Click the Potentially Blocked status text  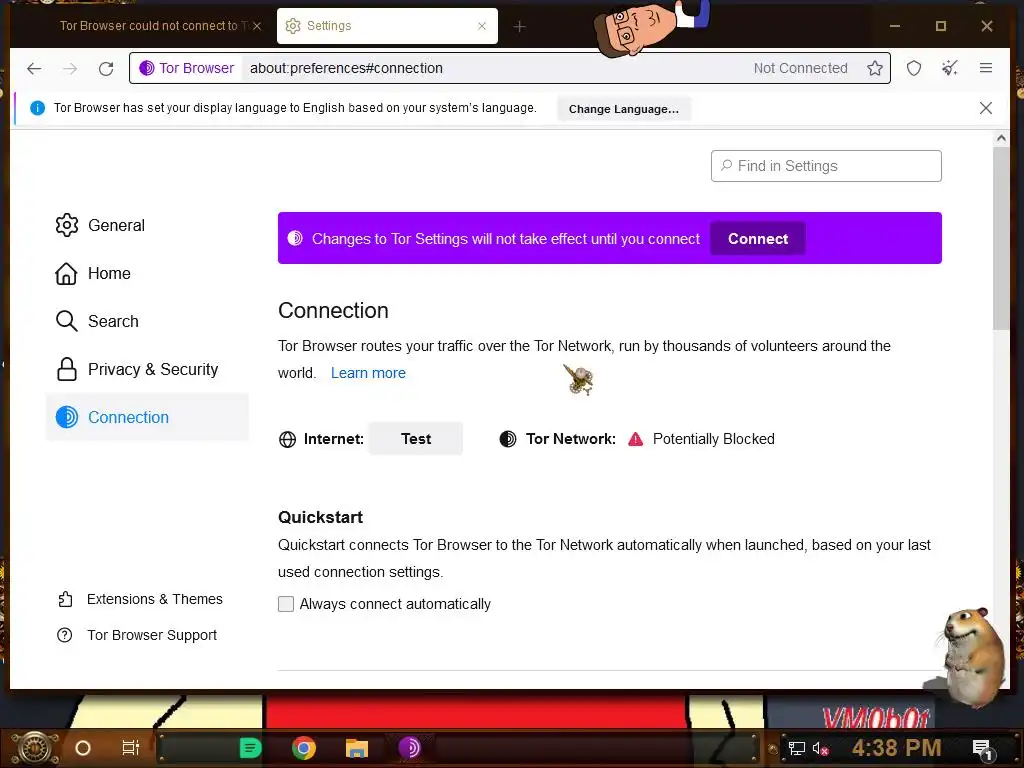714,439
